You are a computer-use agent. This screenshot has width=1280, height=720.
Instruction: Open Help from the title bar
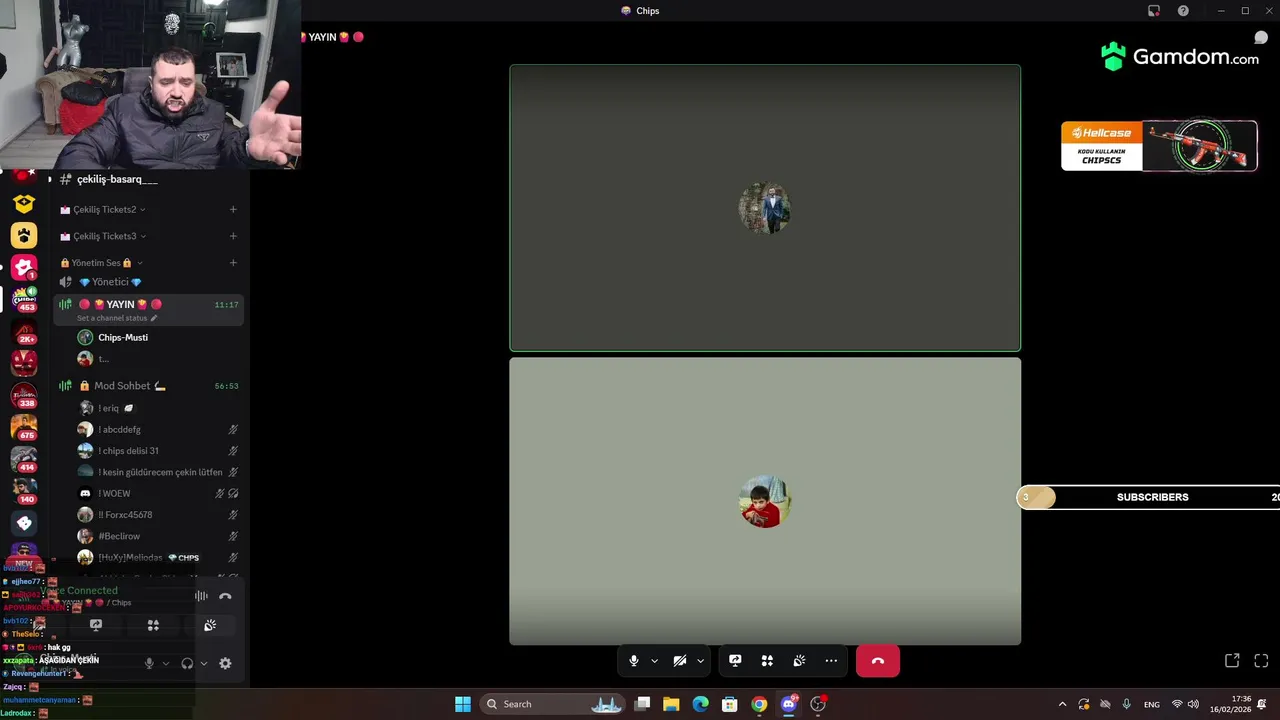coord(1183,11)
